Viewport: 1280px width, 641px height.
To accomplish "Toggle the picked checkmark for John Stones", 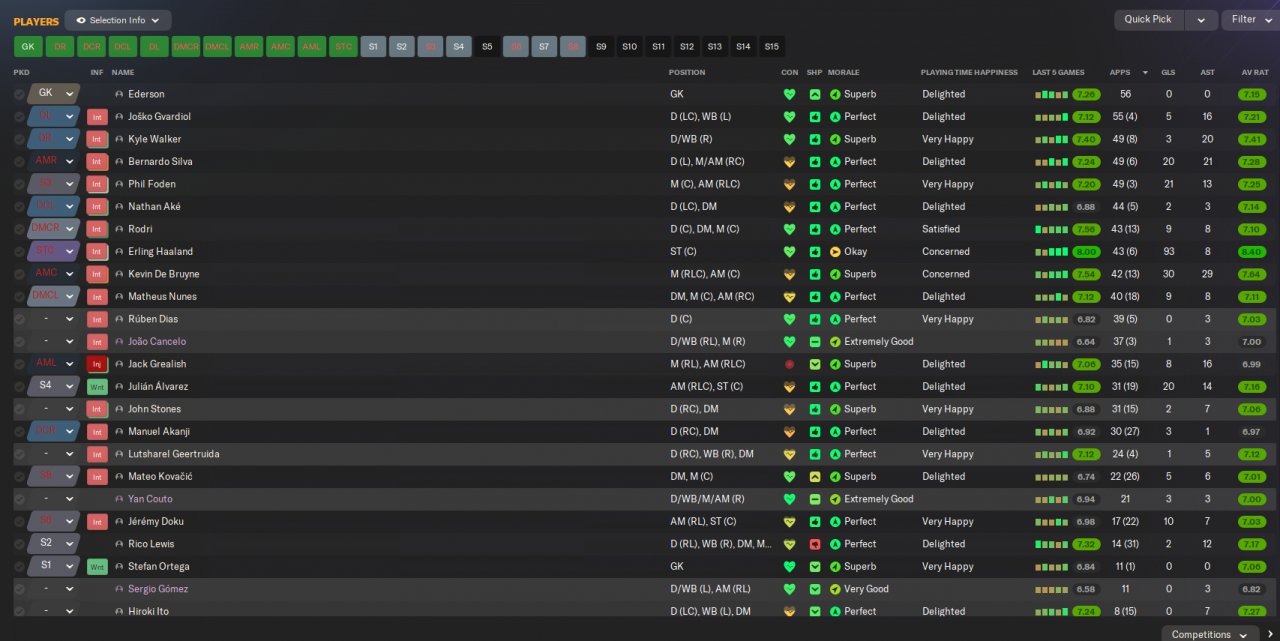I will tap(19, 409).
